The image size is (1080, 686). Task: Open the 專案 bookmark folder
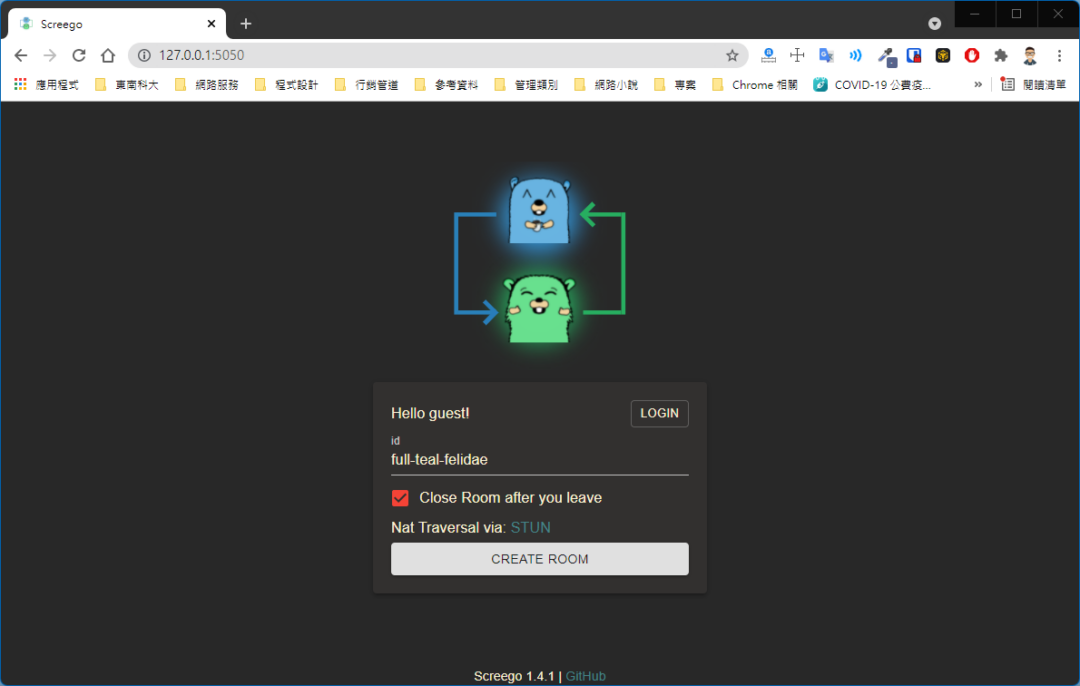coord(675,85)
